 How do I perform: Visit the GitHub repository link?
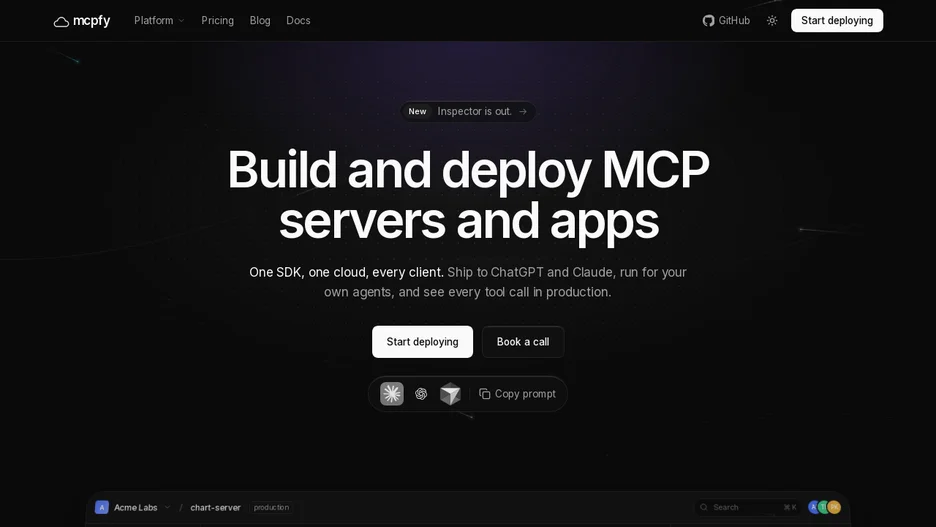click(726, 20)
